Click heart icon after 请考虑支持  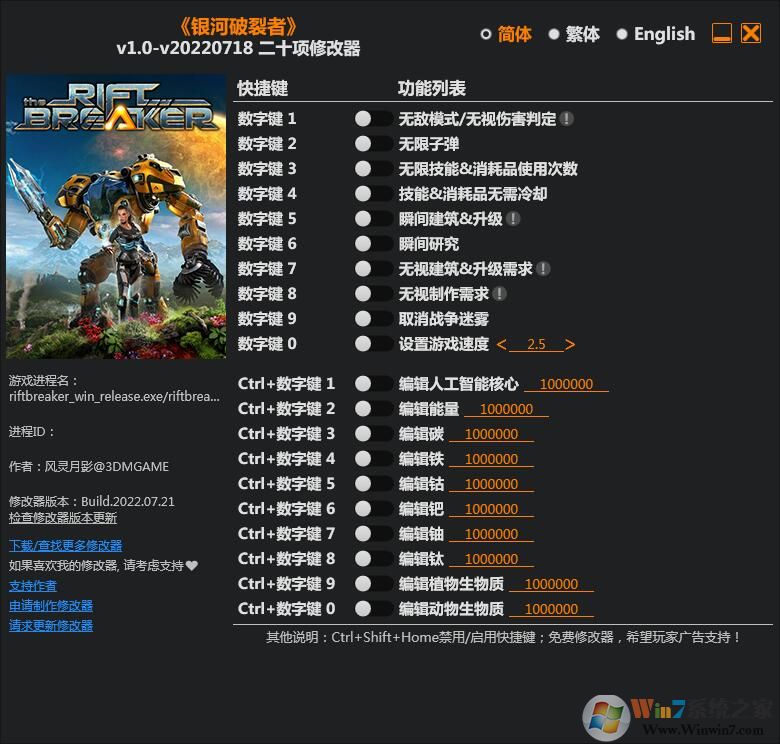tap(192, 565)
